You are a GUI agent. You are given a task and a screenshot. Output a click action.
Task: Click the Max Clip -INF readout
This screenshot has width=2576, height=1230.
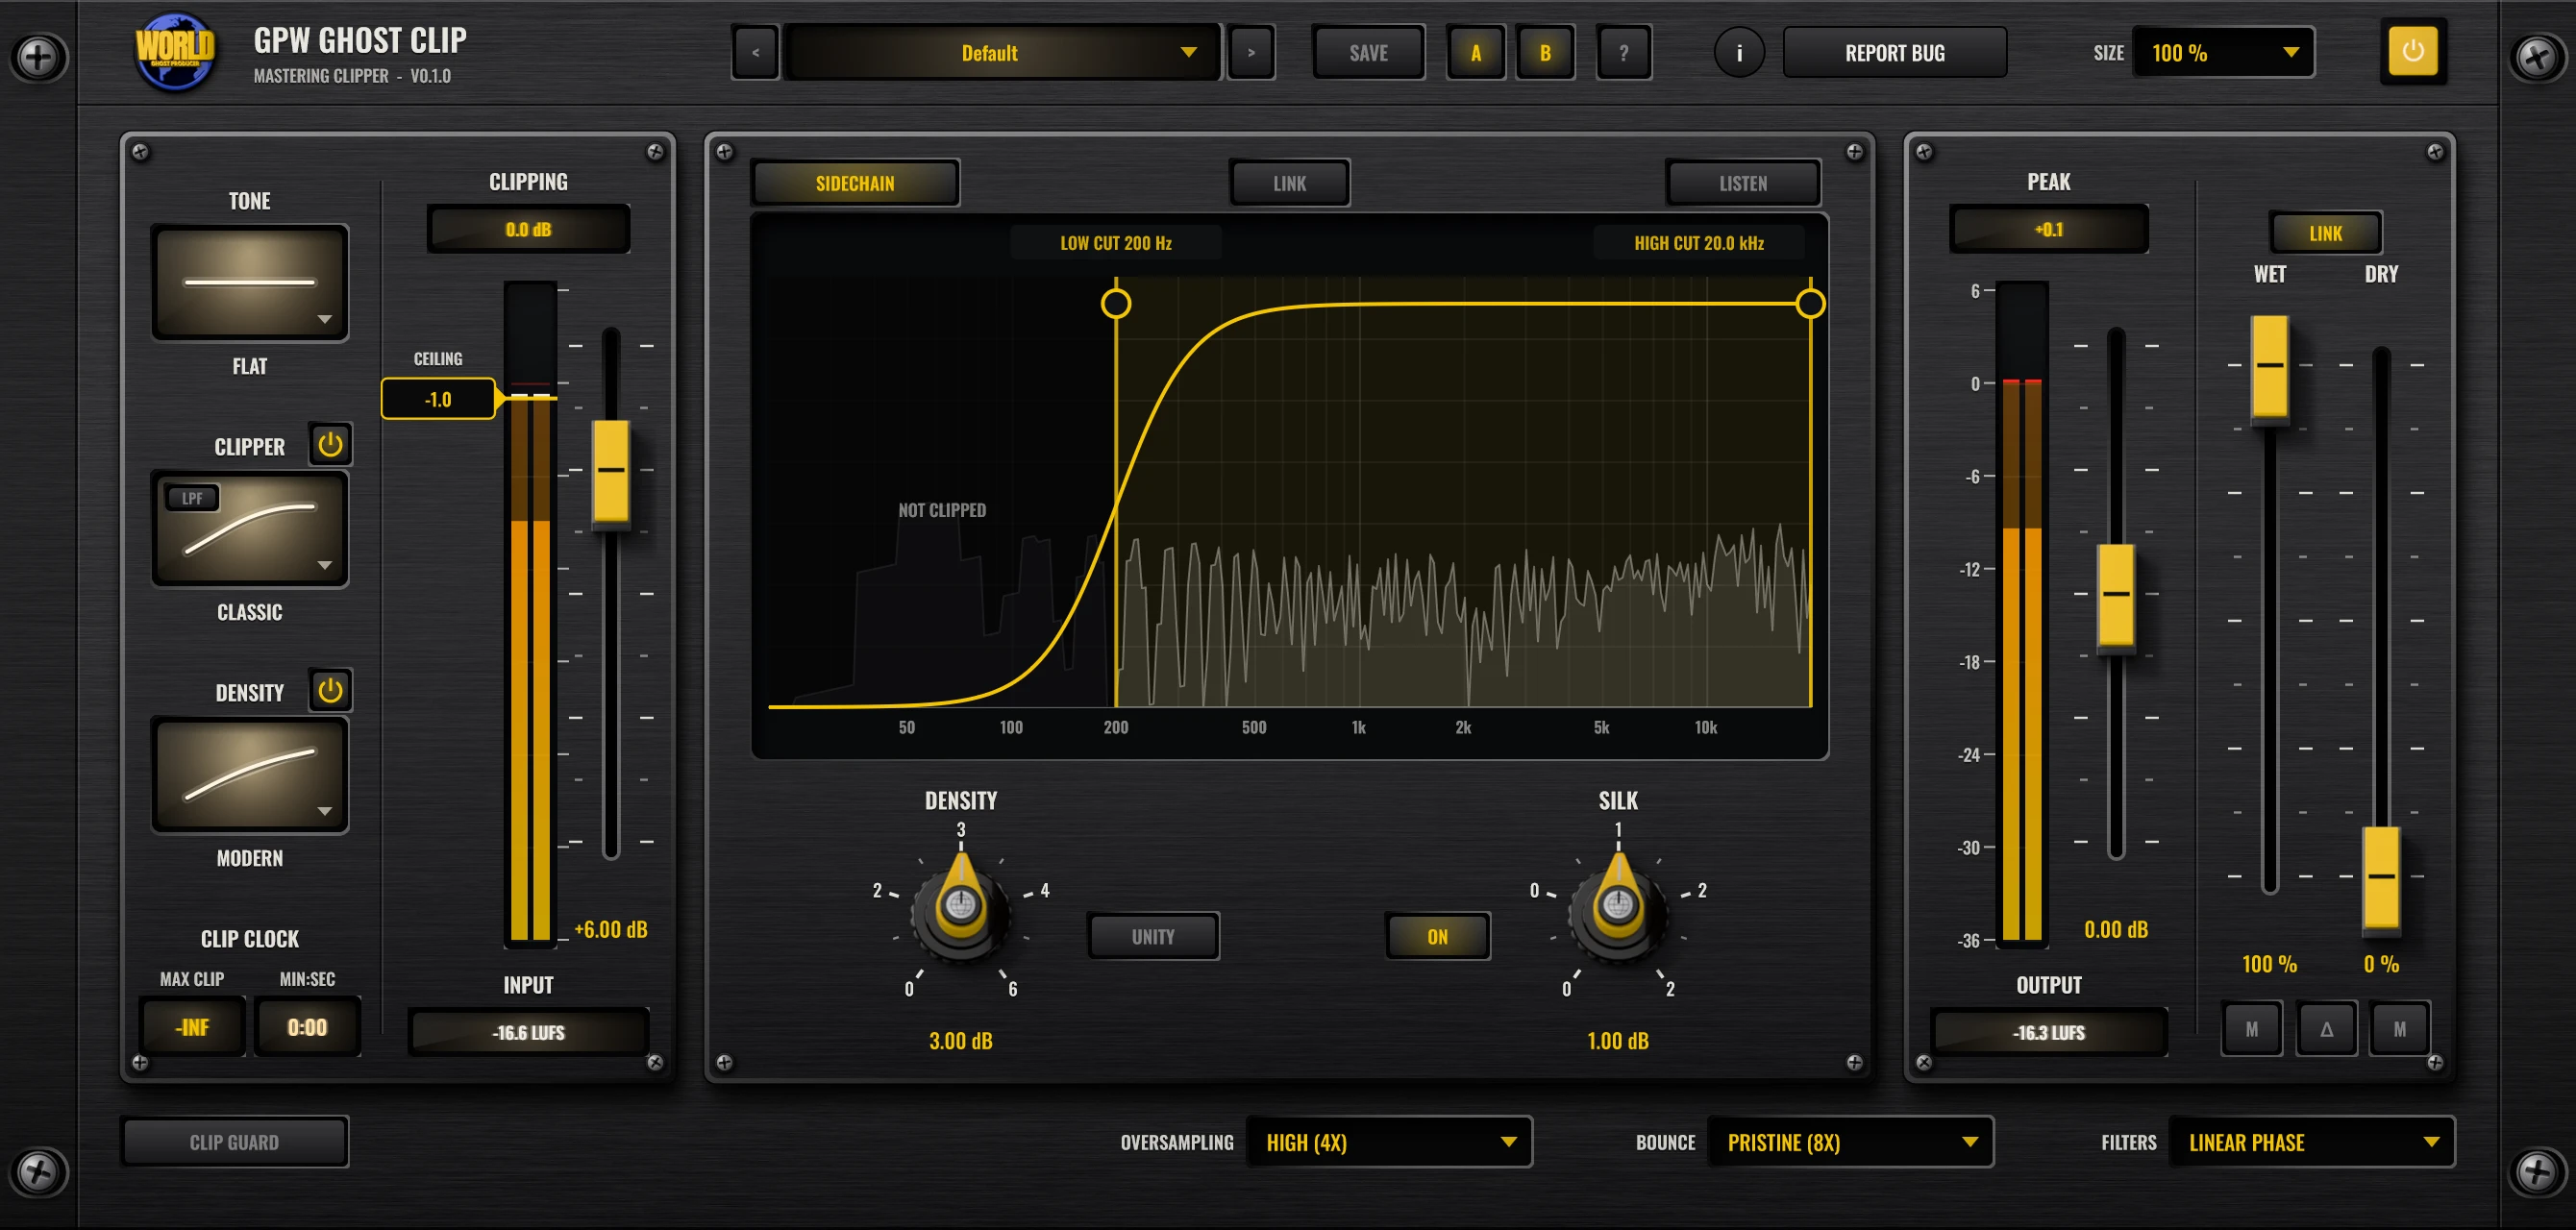(193, 1027)
